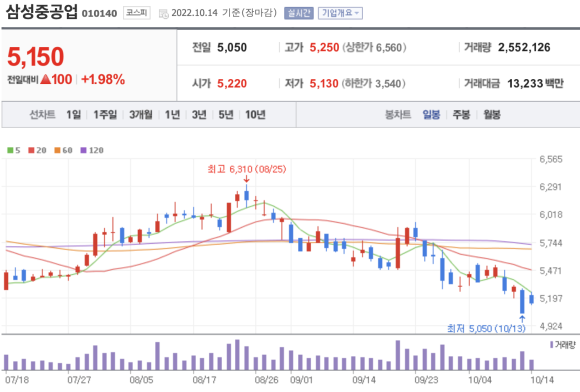Click the red up-triangle change icon
The width and height of the screenshot is (580, 392).
(45, 79)
